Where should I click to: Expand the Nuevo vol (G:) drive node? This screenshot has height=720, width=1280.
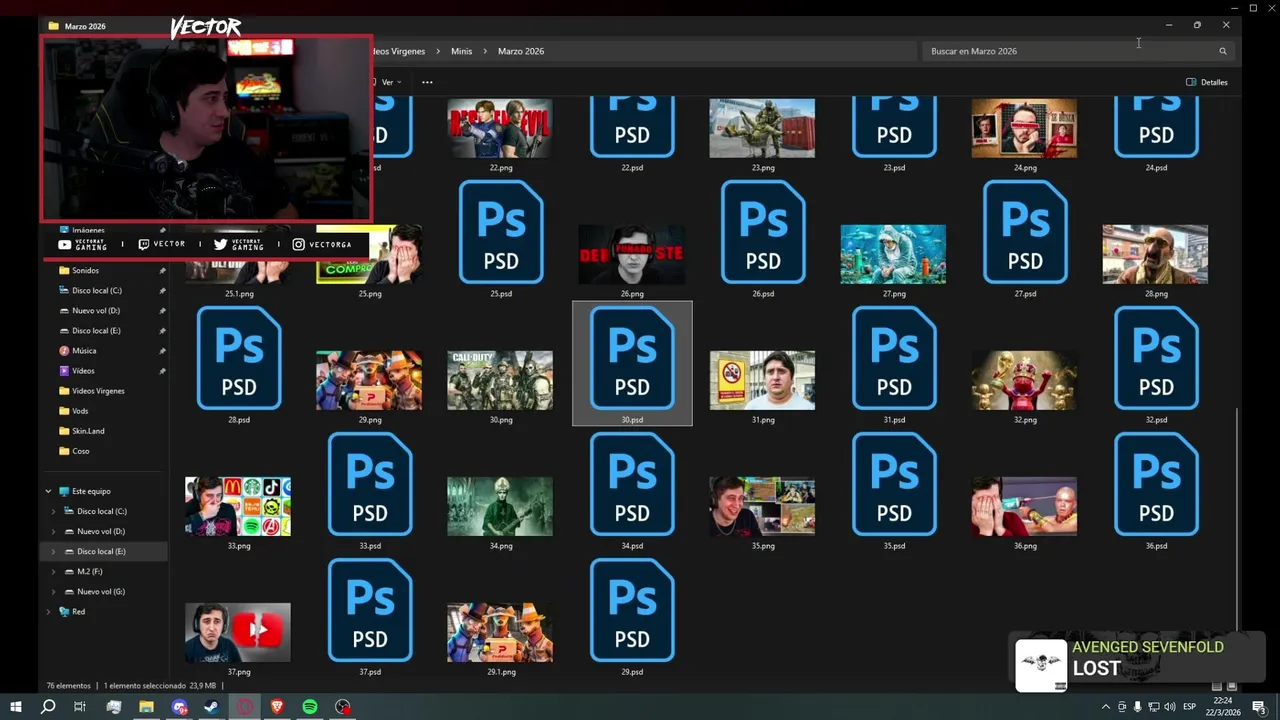pyautogui.click(x=54, y=591)
